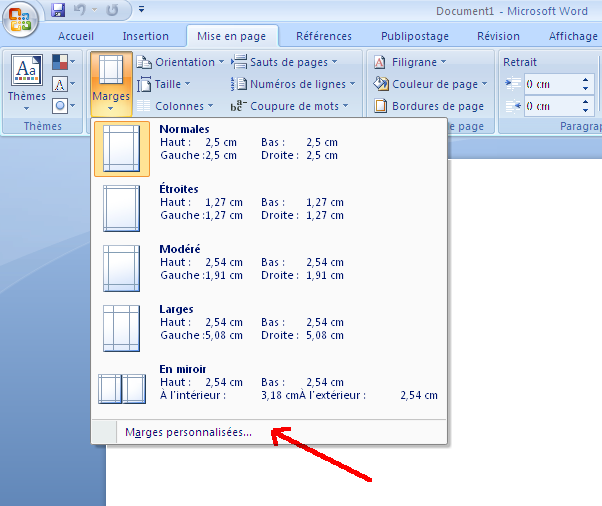Switch to the Accueil tab
Screen dimensions: 602x506
[76, 36]
